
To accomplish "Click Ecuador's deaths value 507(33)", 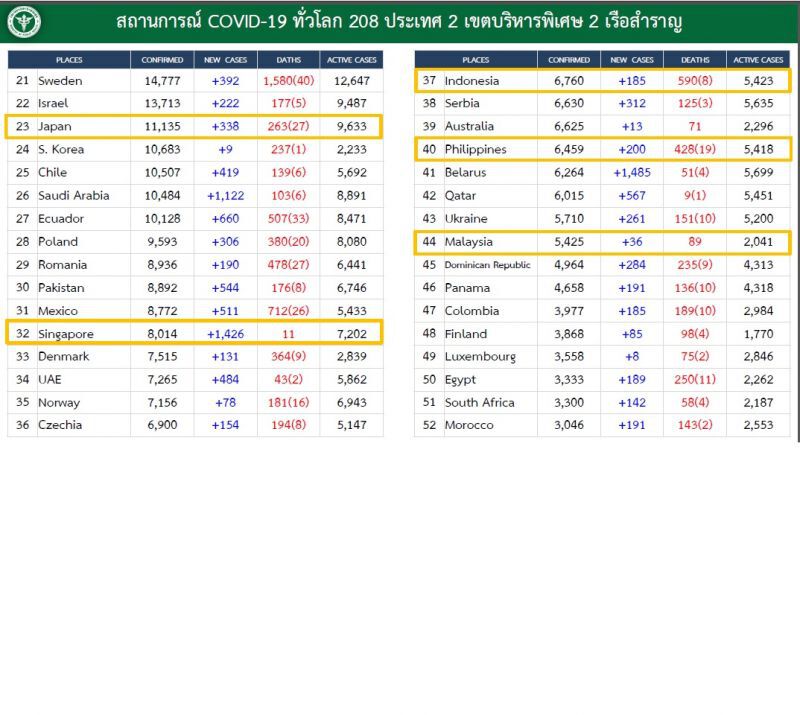I will pyautogui.click(x=288, y=218).
